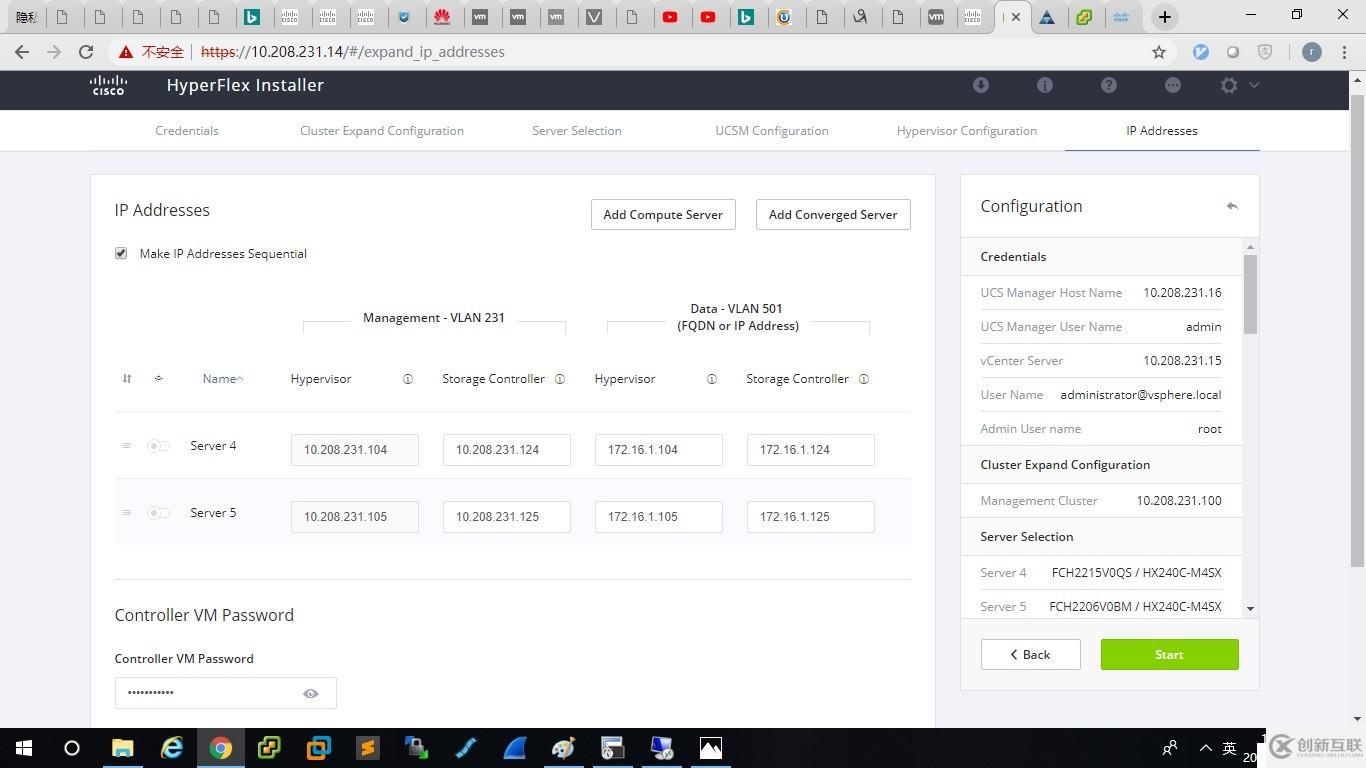Open the Windows Start menu
1366x768 pixels.
pyautogui.click(x=24, y=748)
